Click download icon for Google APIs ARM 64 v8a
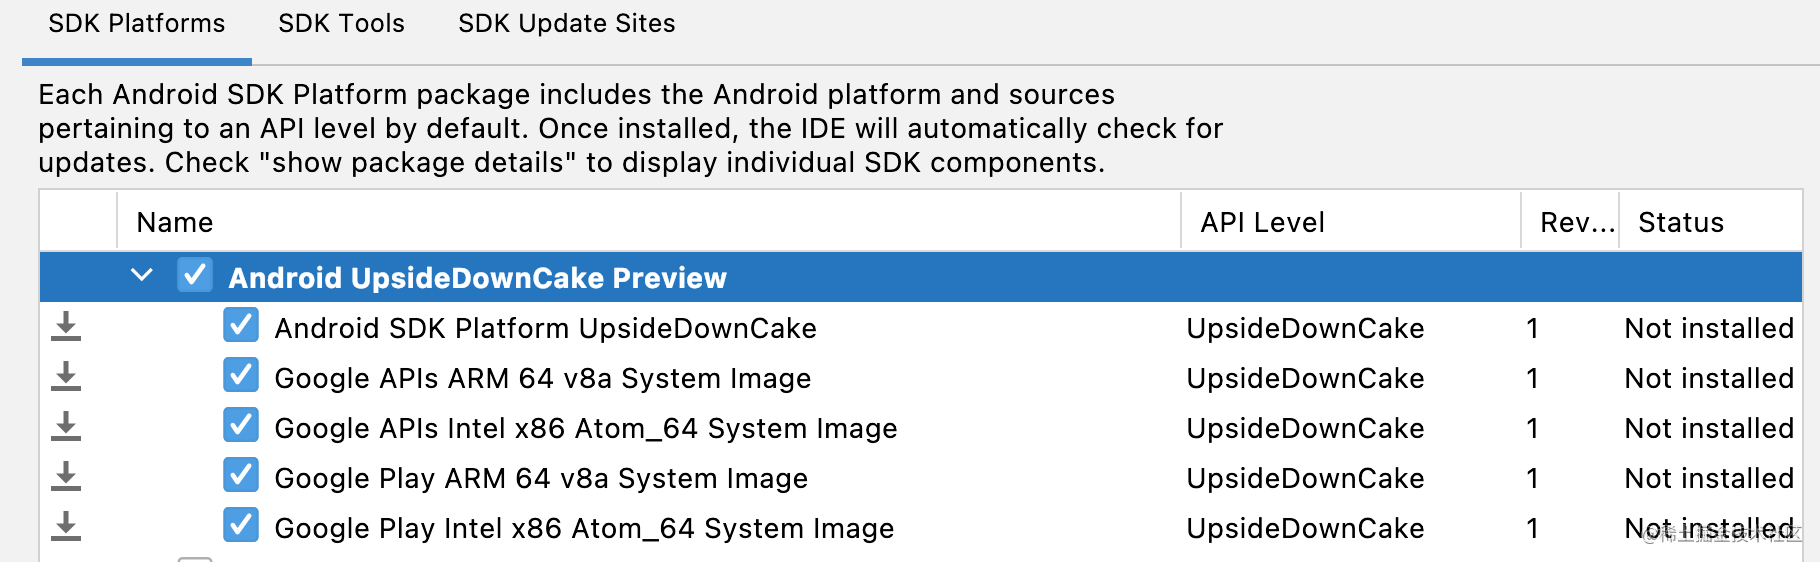The width and height of the screenshot is (1820, 562). pyautogui.click(x=66, y=376)
